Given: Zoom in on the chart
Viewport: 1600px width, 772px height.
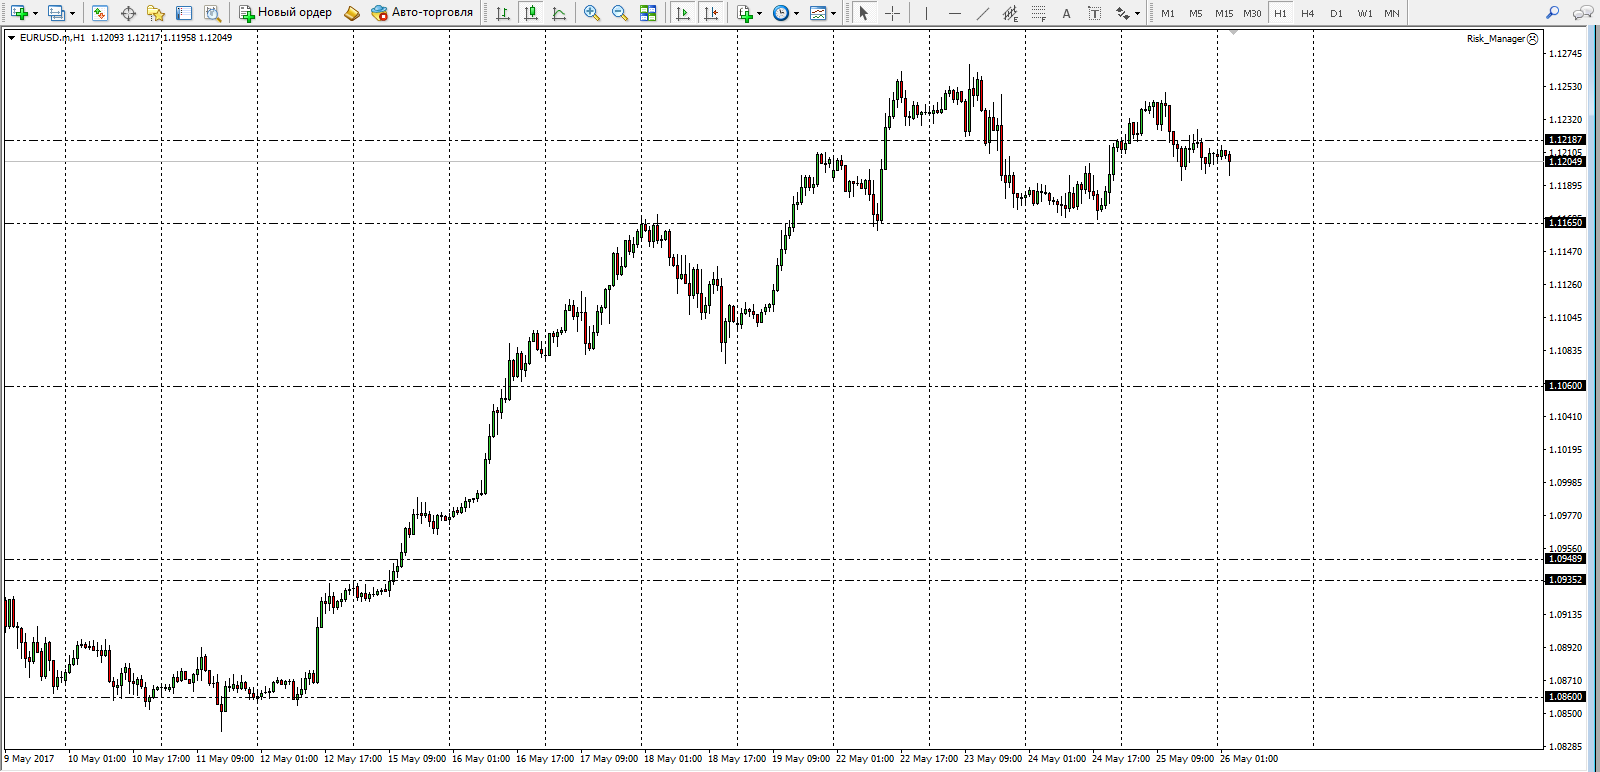Looking at the screenshot, I should pos(592,13).
